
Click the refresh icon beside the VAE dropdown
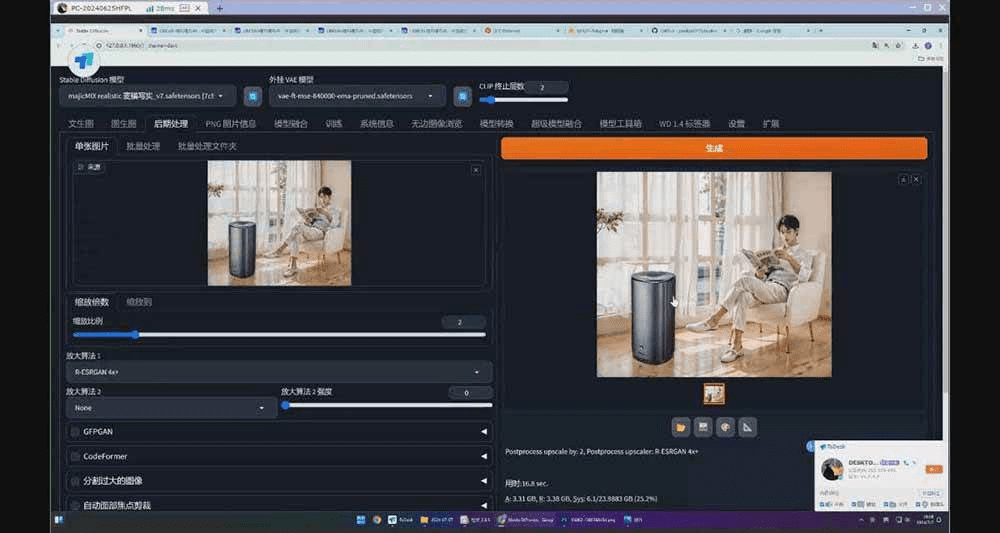pyautogui.click(x=462, y=96)
